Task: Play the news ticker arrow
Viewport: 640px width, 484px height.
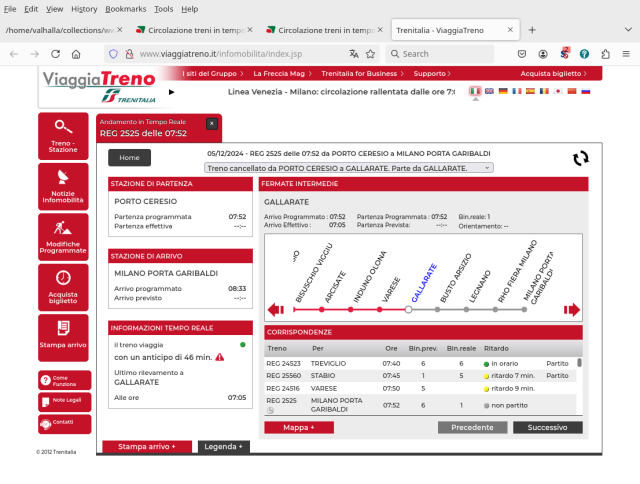Action: (x=171, y=92)
